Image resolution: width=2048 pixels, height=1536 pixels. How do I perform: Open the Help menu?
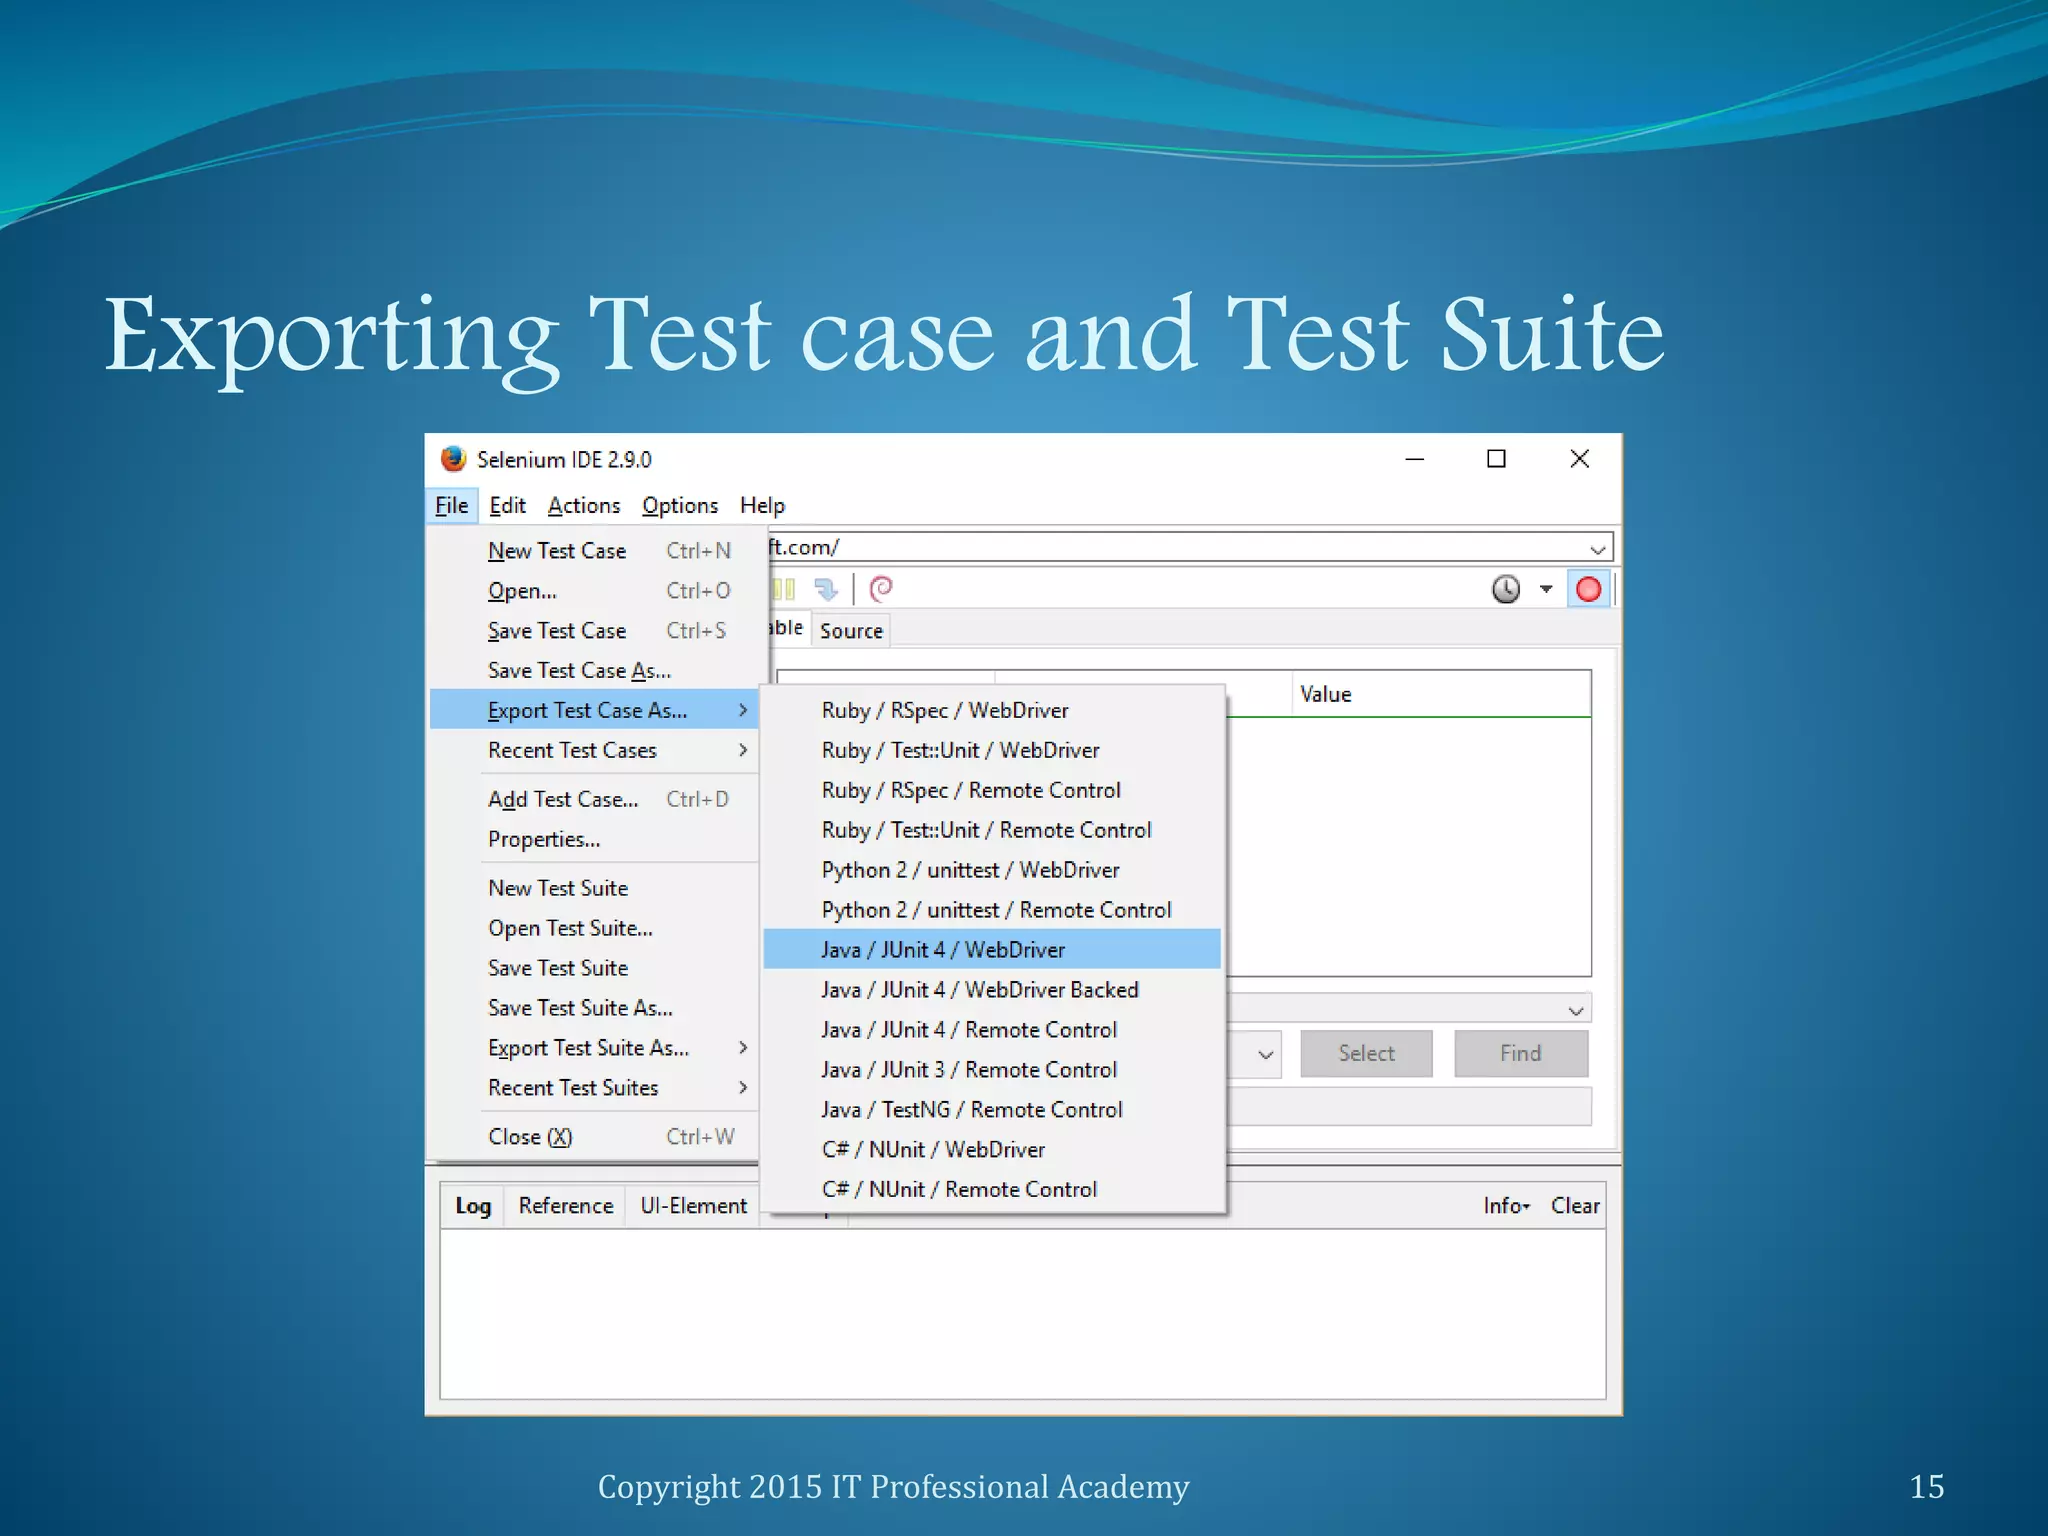762,506
